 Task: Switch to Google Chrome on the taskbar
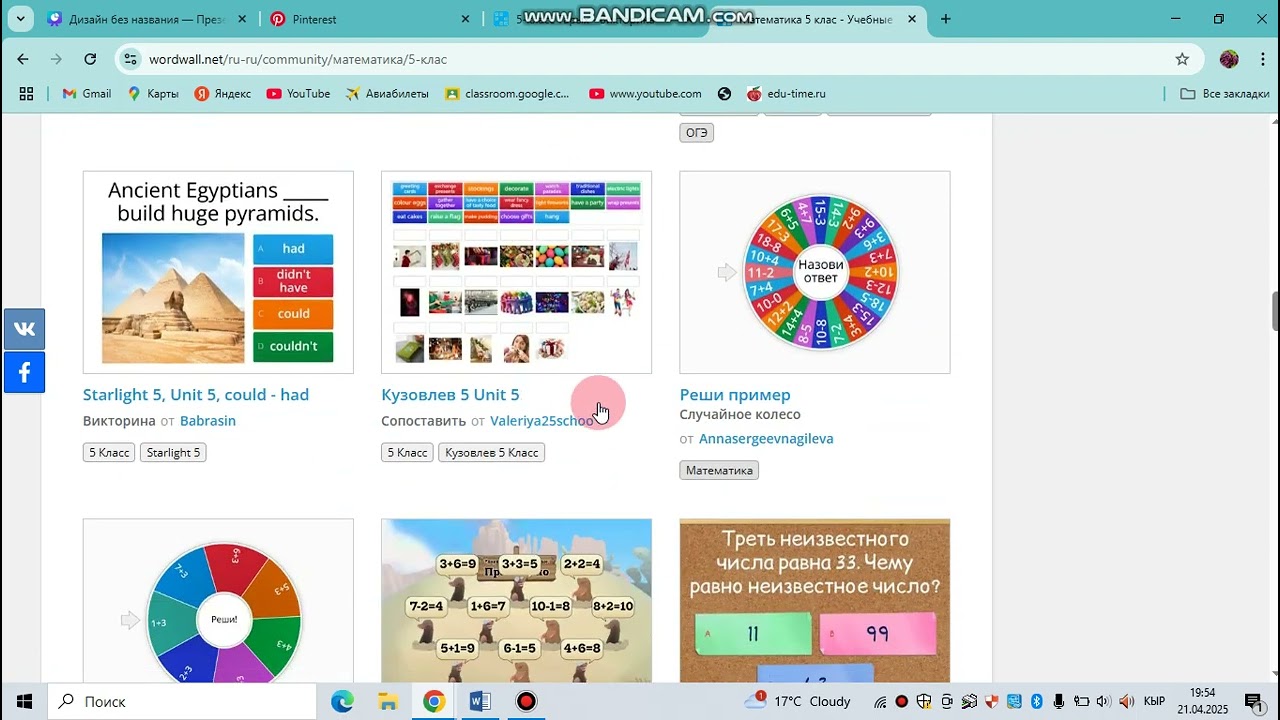pyautogui.click(x=434, y=701)
